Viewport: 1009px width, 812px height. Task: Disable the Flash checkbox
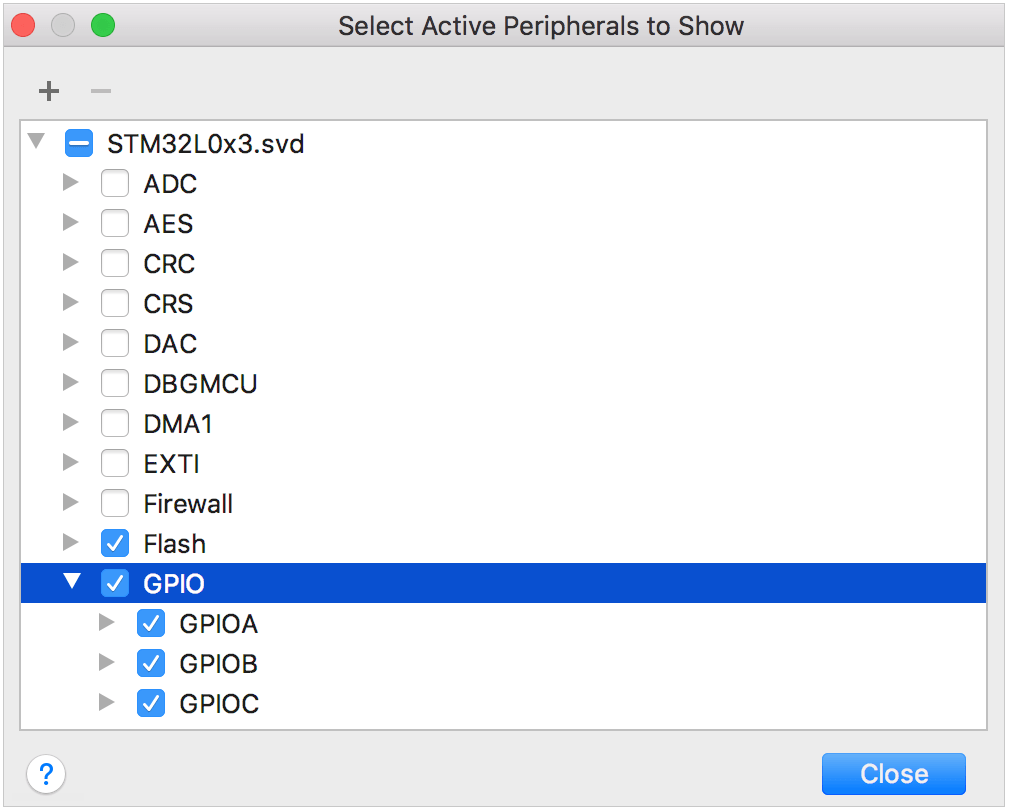115,543
